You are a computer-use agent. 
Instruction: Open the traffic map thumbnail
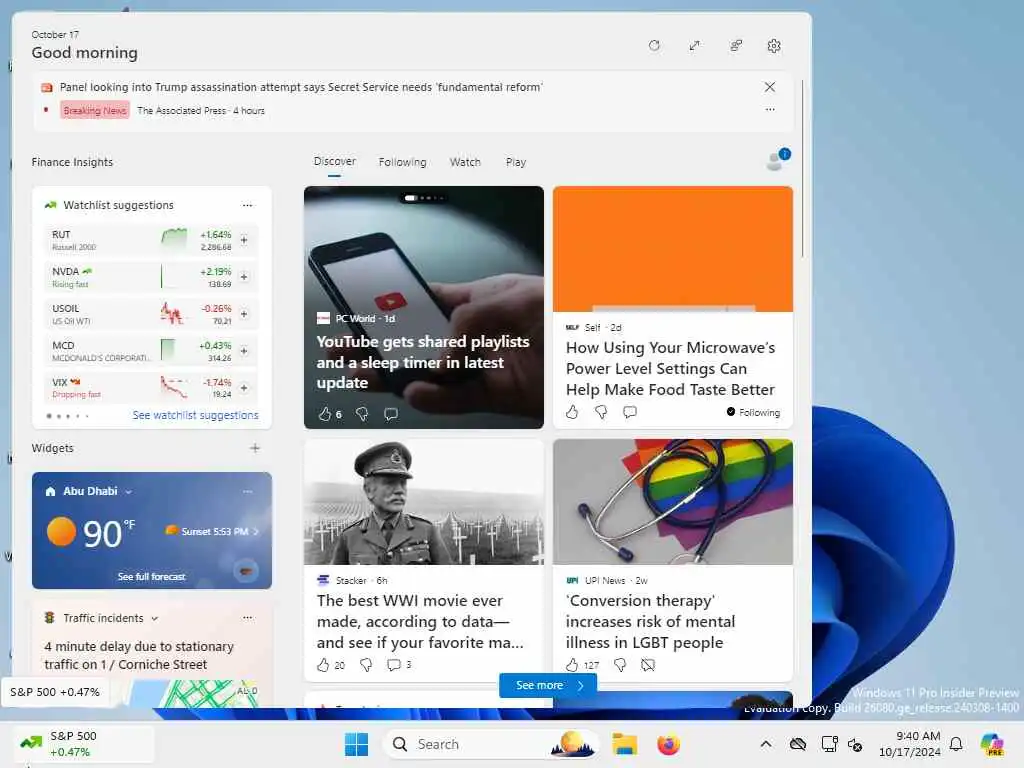[194, 694]
